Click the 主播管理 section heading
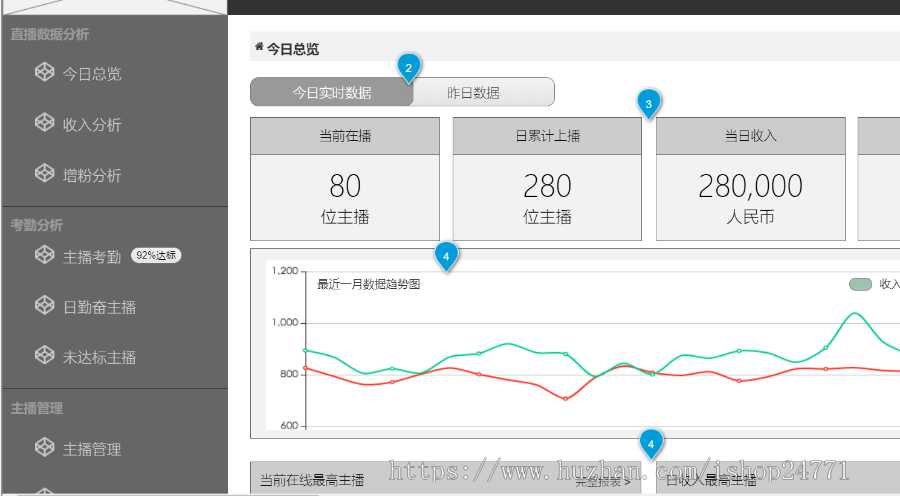The height and width of the screenshot is (496, 900). coord(37,409)
